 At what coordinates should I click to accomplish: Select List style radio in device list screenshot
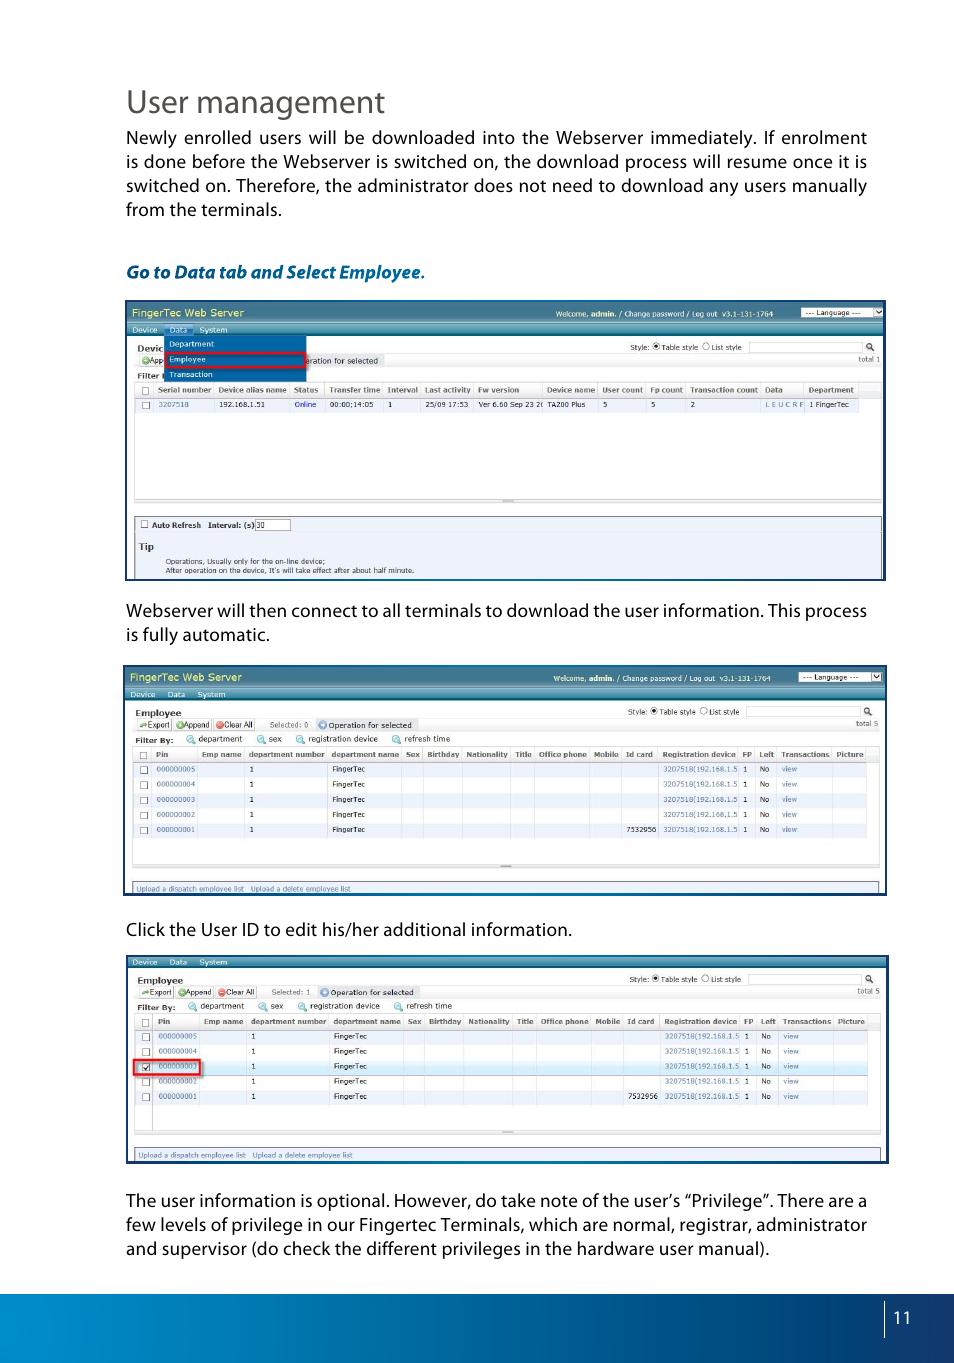tap(706, 347)
